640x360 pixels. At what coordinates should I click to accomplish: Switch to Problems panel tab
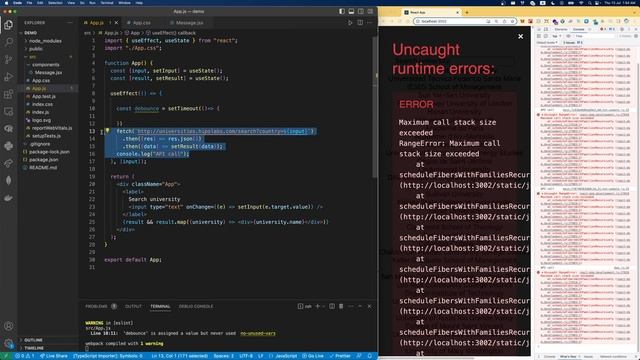pos(96,306)
